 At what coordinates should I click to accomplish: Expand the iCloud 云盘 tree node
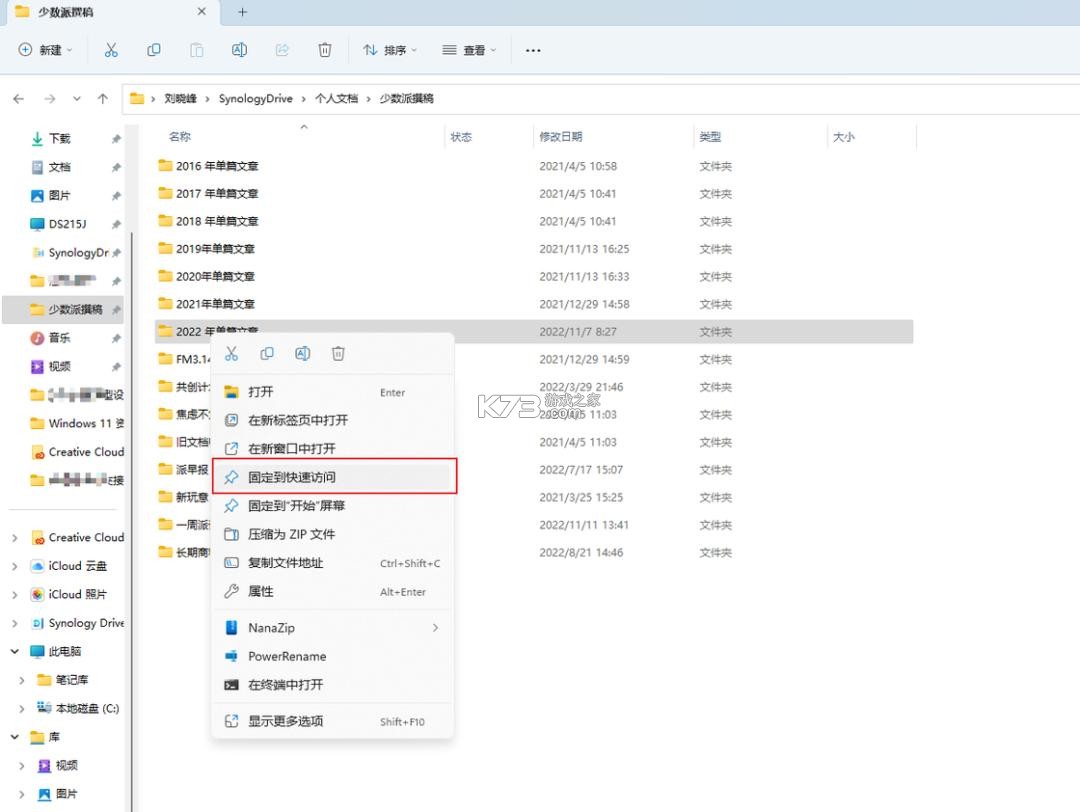tap(15, 566)
